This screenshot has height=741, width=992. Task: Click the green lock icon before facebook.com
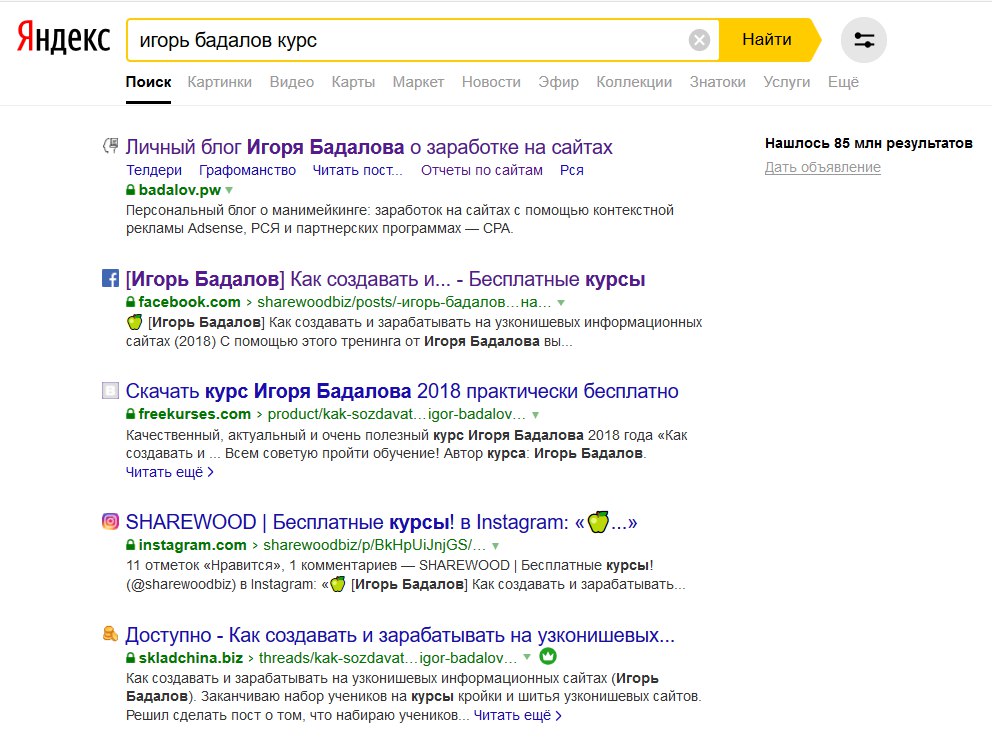click(x=130, y=302)
